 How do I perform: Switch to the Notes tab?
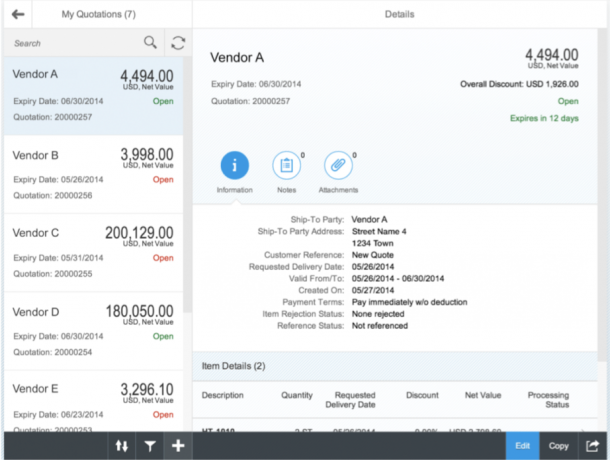click(286, 166)
